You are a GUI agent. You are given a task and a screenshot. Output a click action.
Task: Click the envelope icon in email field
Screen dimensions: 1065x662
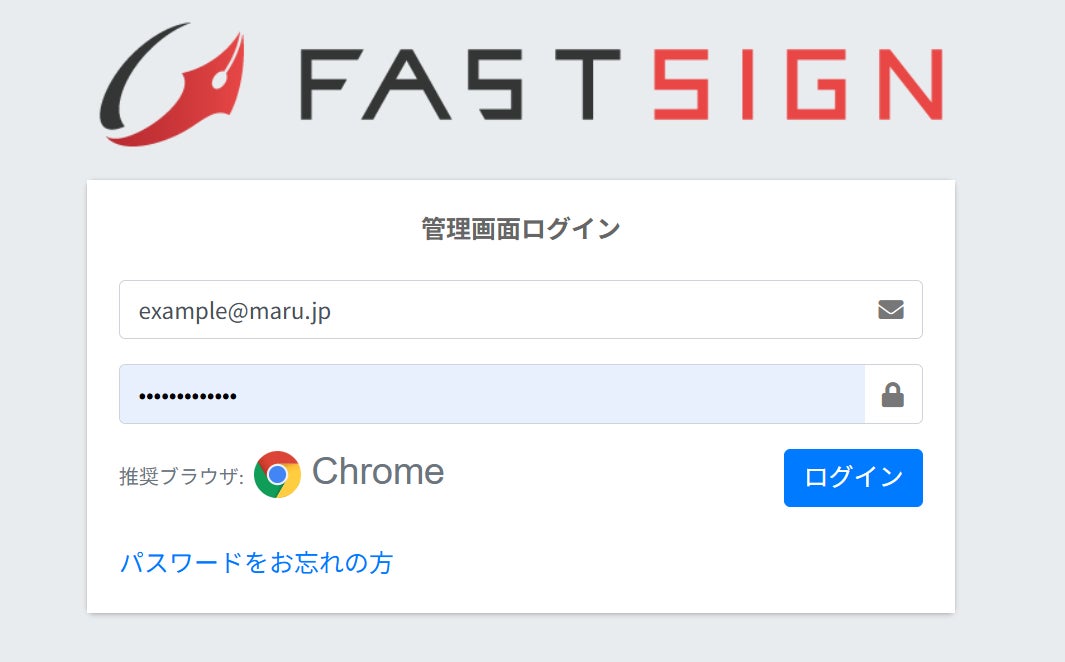(x=891, y=310)
